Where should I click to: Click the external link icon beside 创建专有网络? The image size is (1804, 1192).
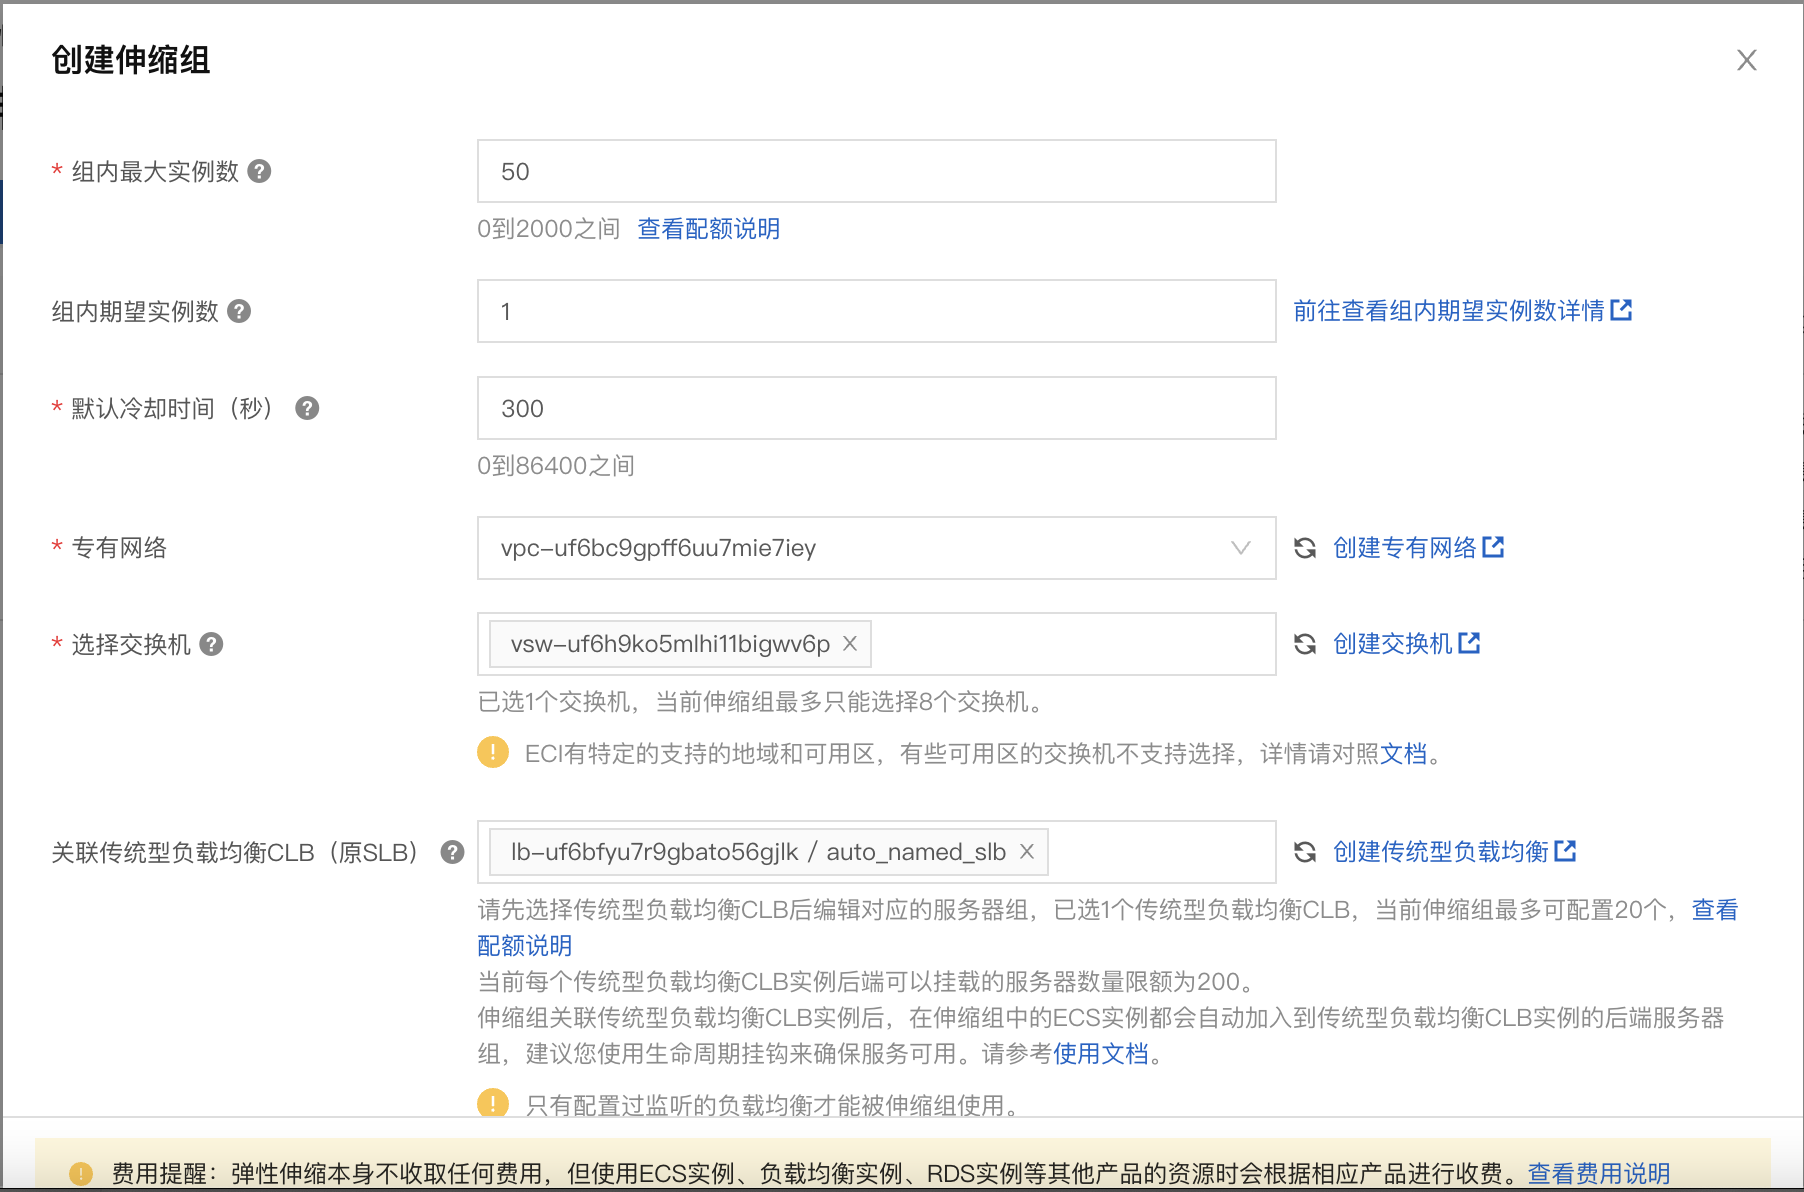[1493, 547]
